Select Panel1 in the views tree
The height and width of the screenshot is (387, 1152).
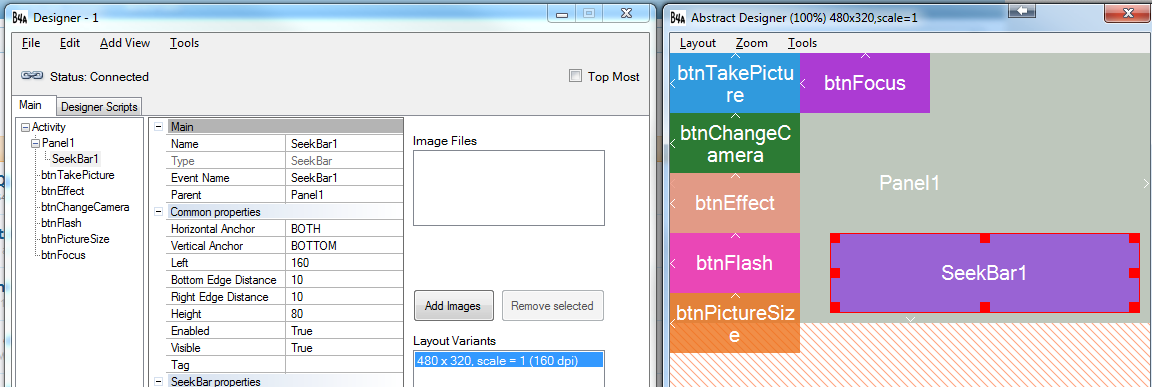click(x=59, y=143)
